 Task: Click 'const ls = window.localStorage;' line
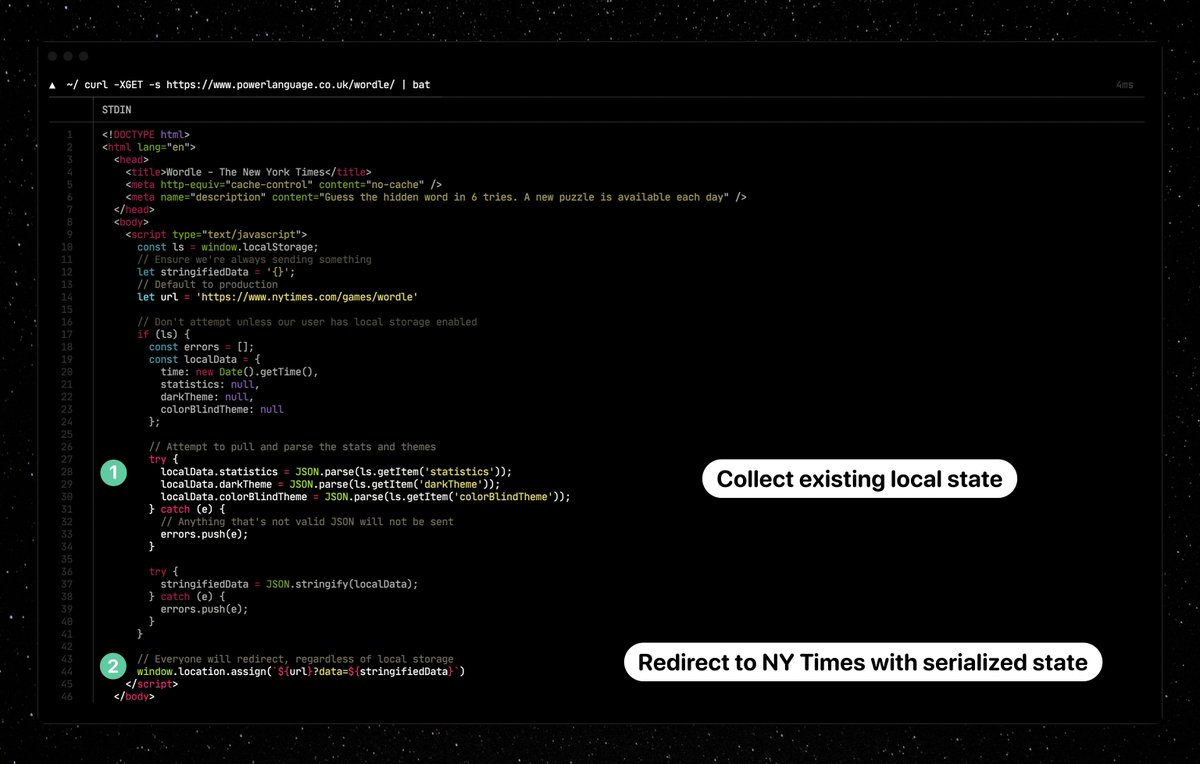[228, 247]
